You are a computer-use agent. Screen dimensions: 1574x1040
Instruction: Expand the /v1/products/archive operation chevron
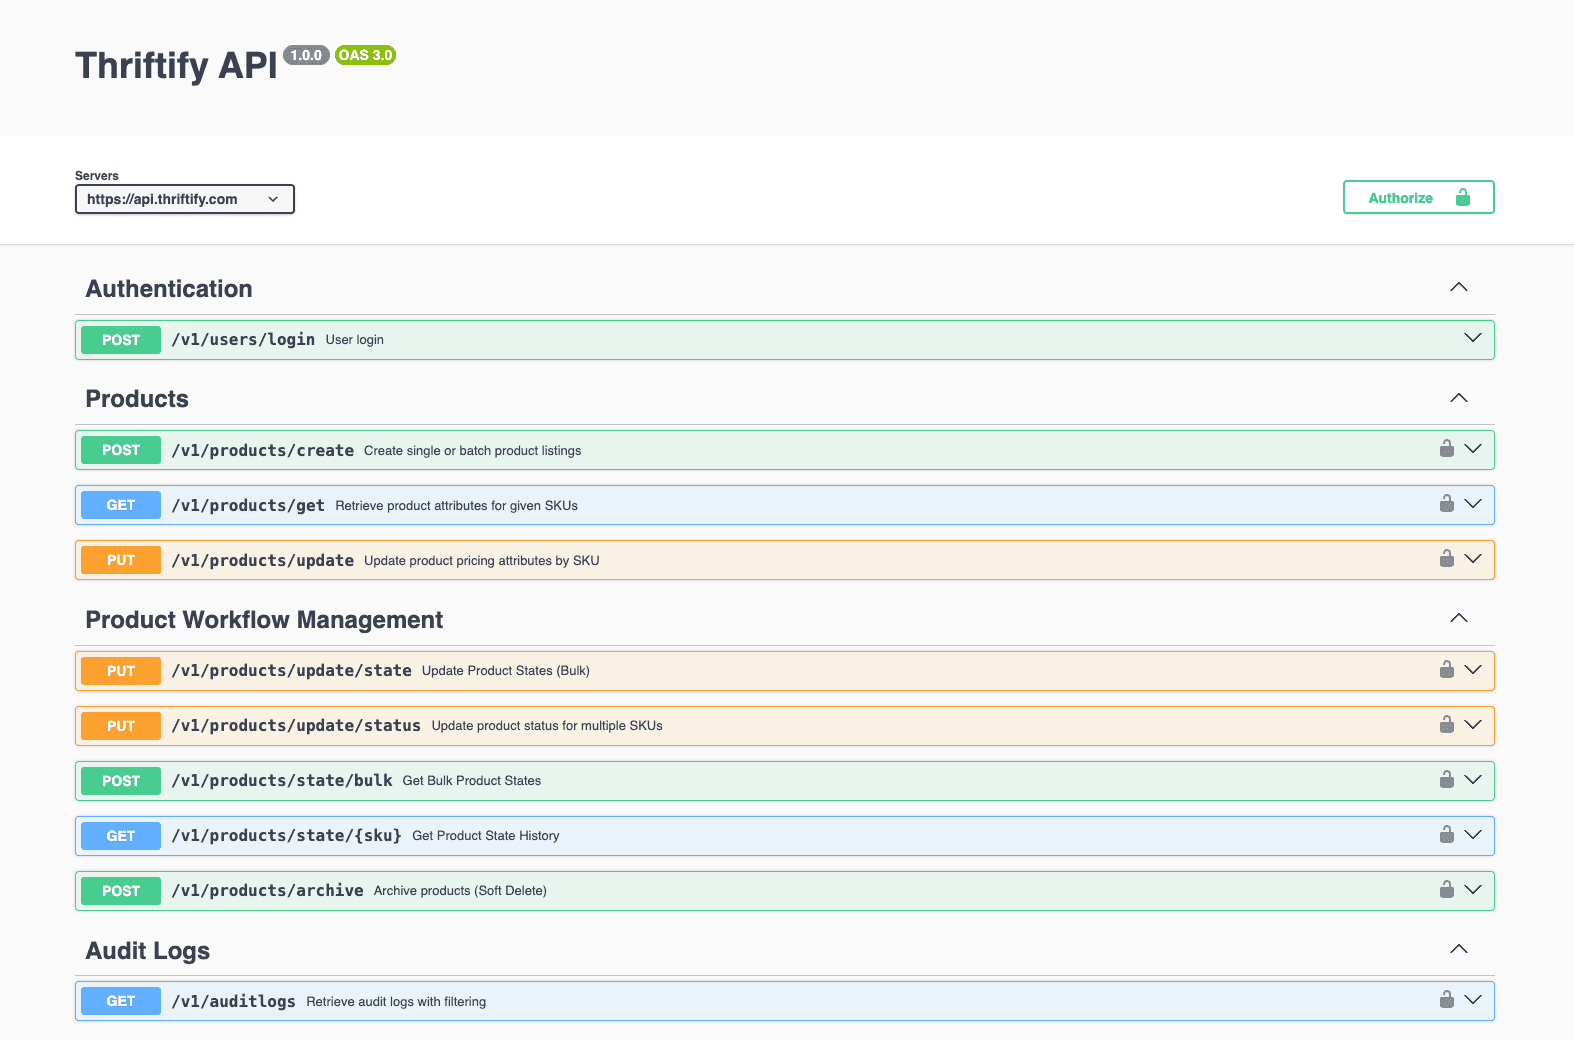tap(1473, 890)
